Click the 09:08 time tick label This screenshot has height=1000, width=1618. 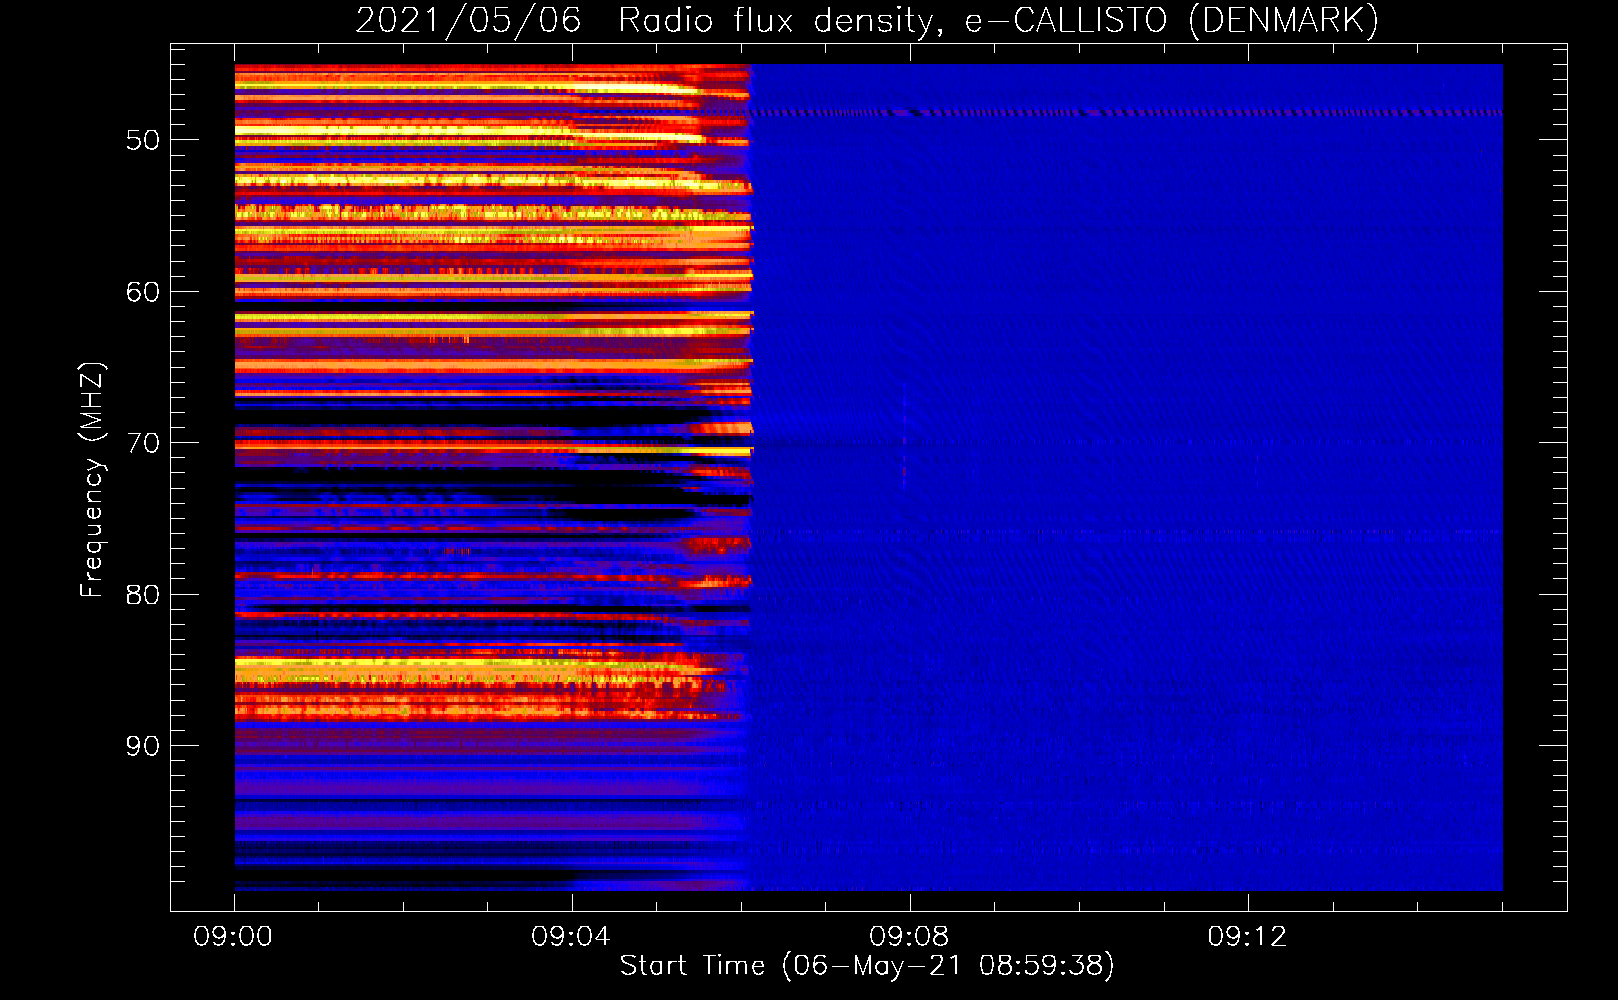pos(909,937)
